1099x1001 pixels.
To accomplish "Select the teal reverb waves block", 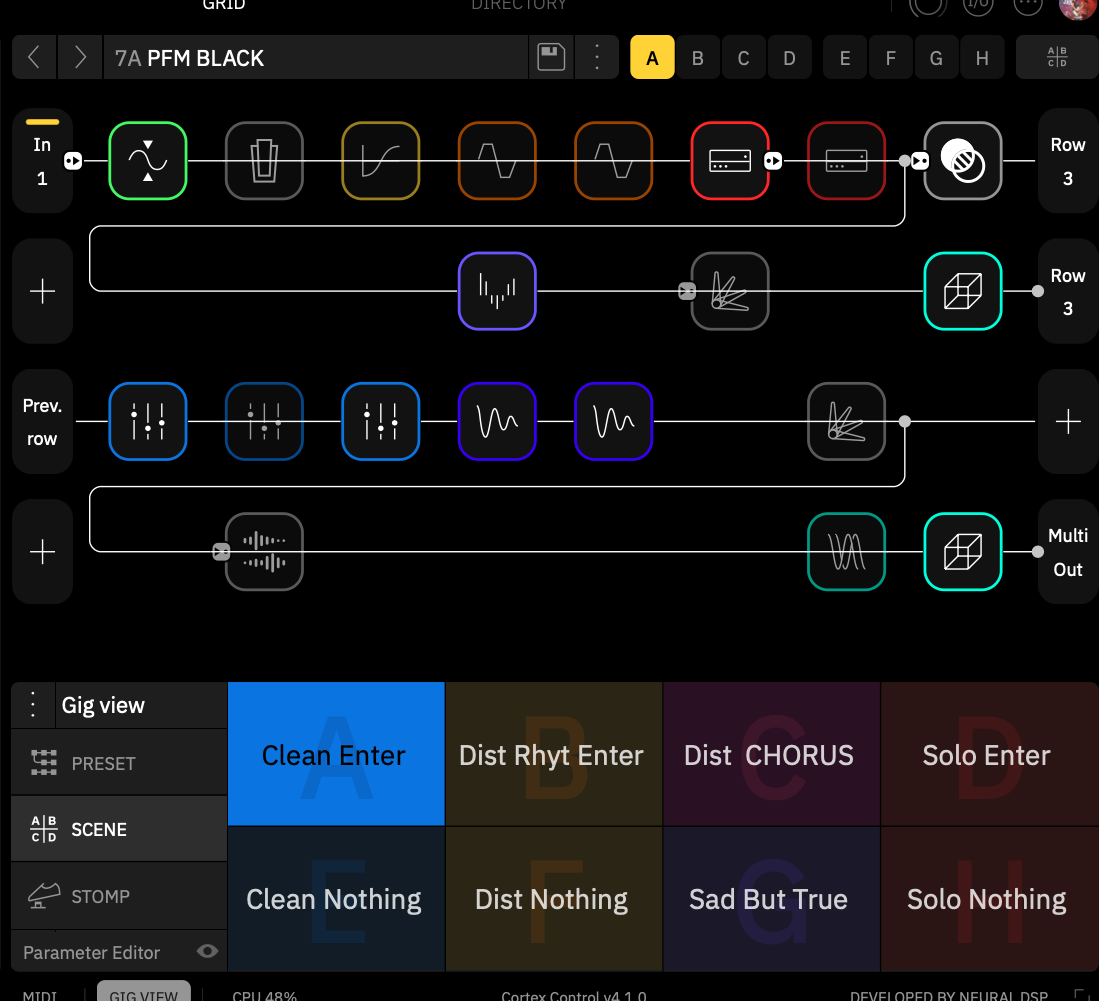I will point(846,552).
